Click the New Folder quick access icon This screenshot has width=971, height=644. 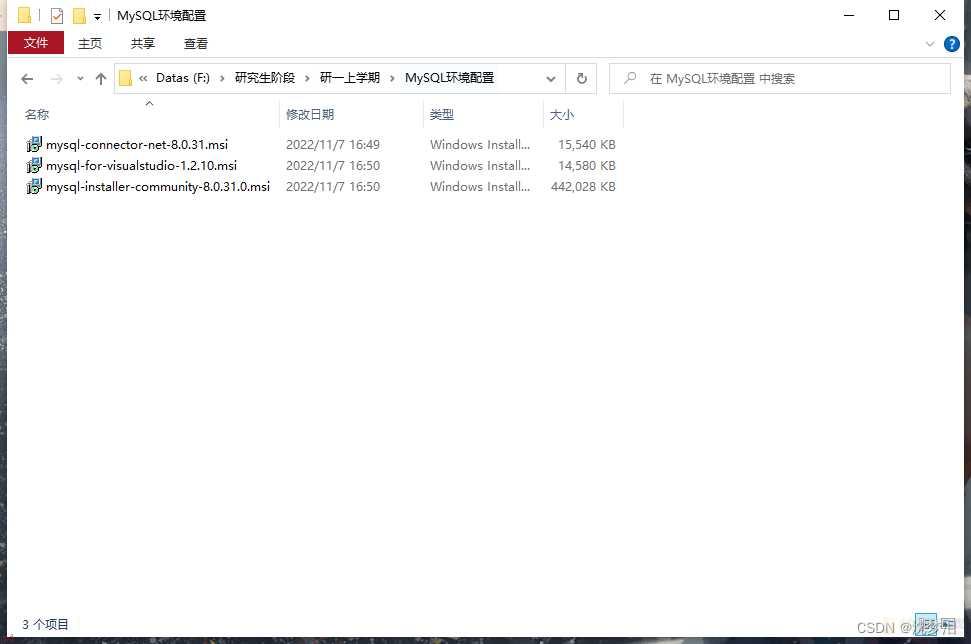click(79, 15)
